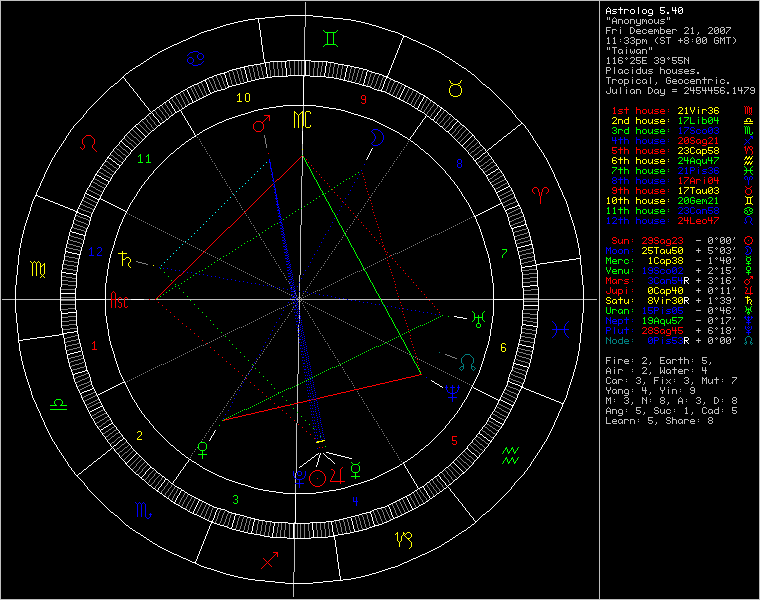Click the Julian Day value line
This screenshot has width=760, height=600.
click(680, 91)
